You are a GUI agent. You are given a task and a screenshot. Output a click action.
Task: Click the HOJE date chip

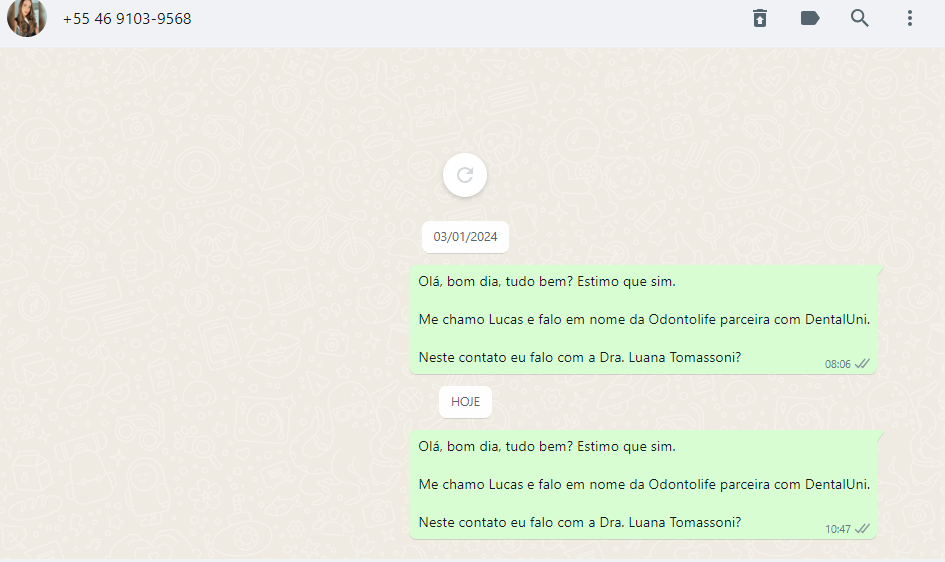(465, 402)
